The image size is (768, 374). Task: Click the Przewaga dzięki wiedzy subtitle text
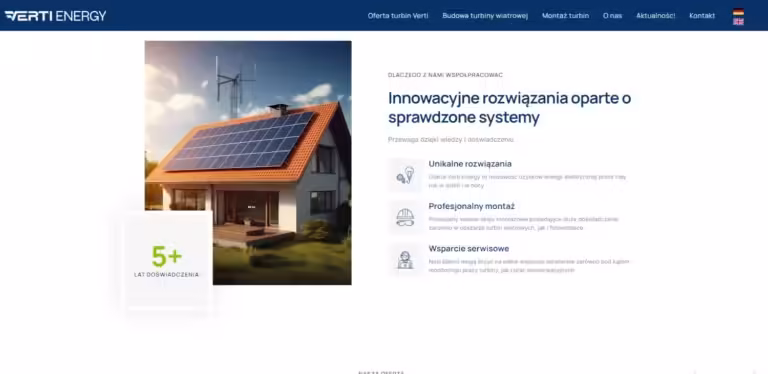coord(451,140)
